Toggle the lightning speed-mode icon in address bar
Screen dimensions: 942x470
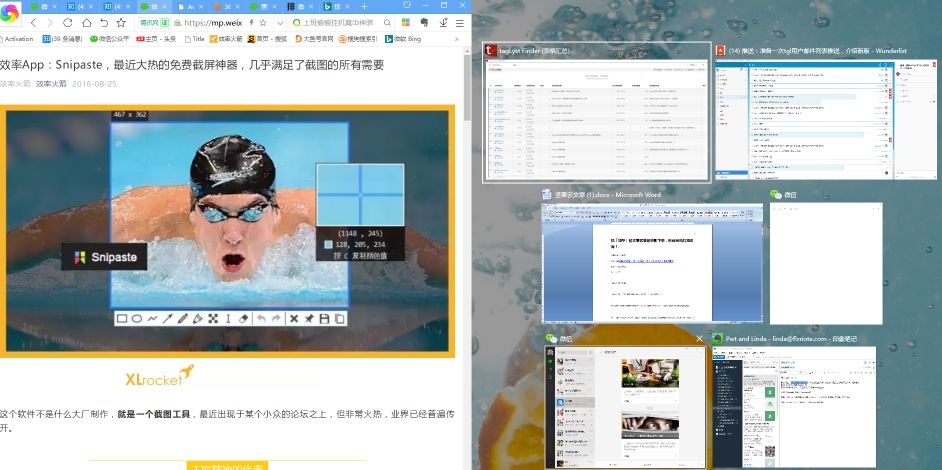click(x=251, y=23)
